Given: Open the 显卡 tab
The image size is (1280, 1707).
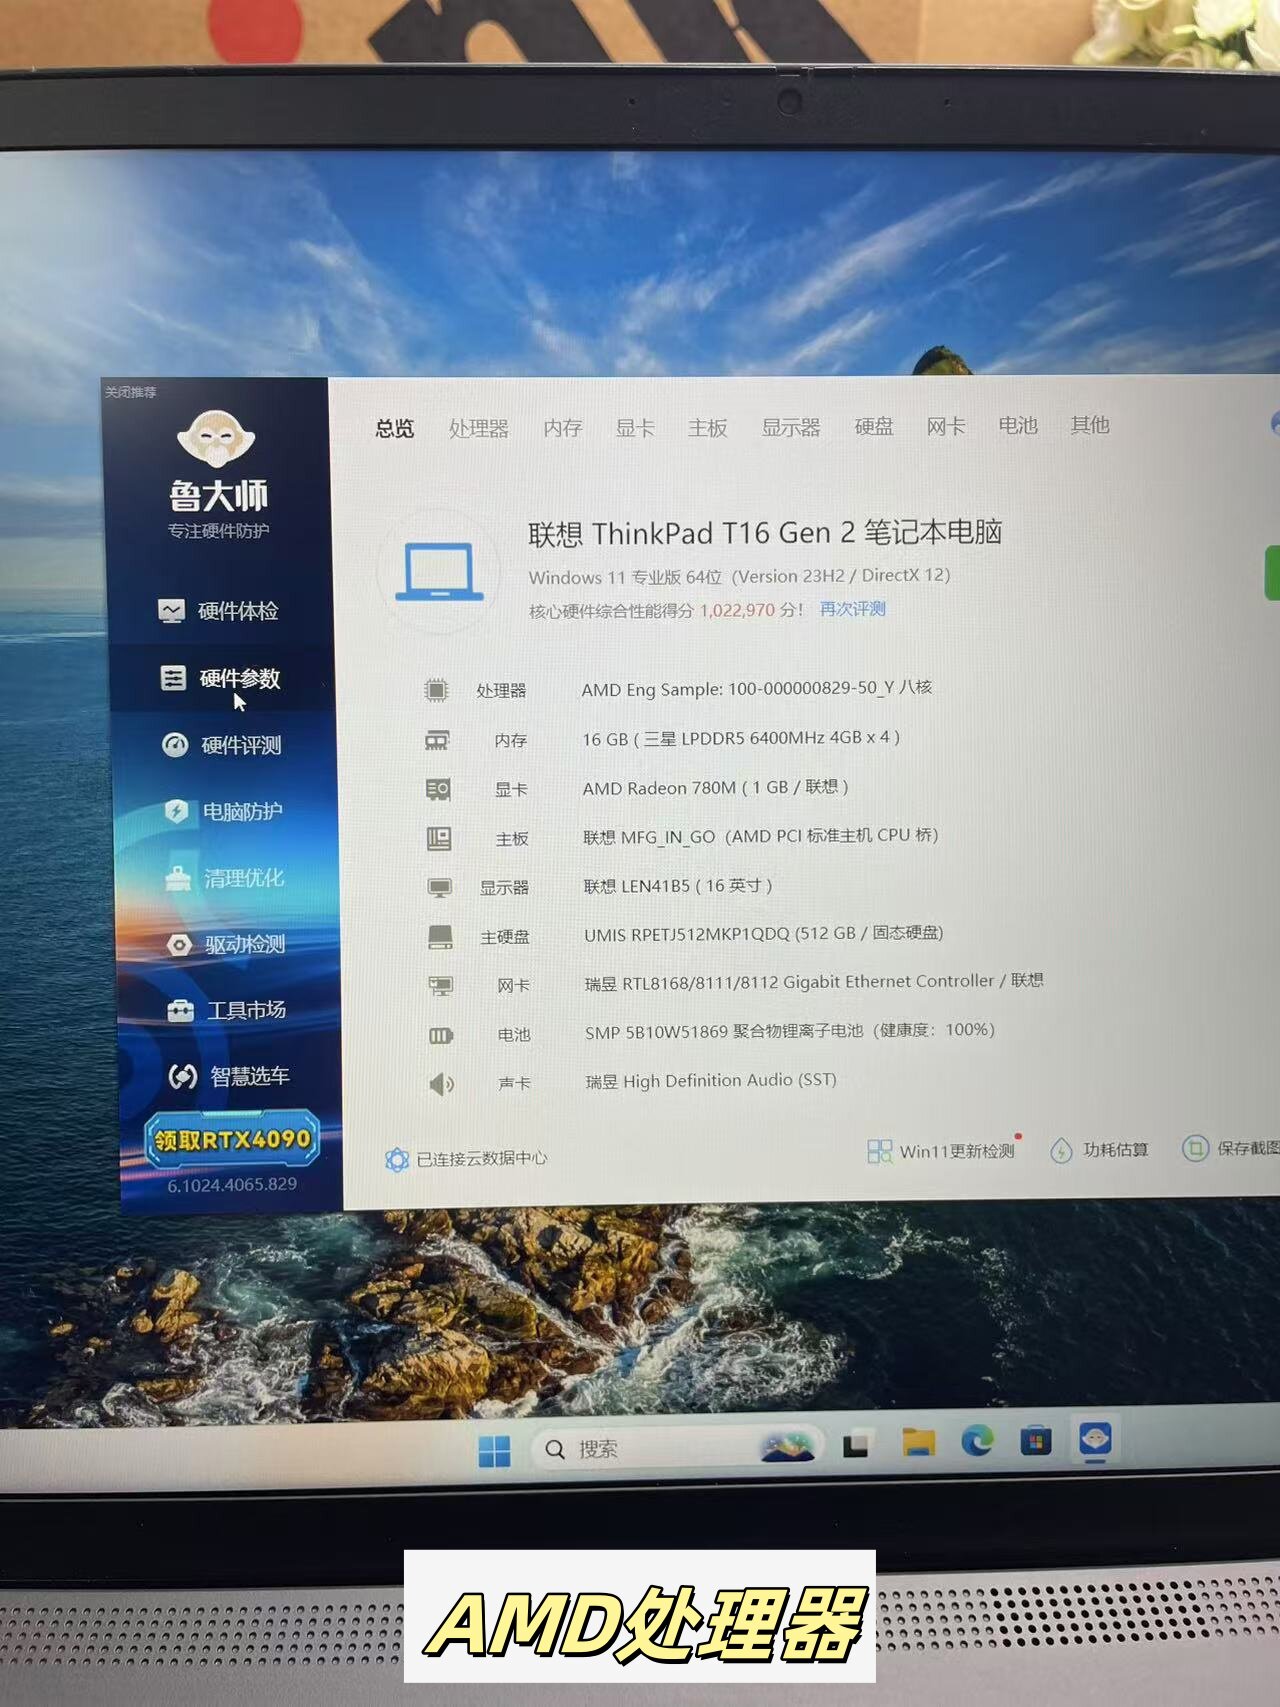Looking at the screenshot, I should click(x=635, y=428).
